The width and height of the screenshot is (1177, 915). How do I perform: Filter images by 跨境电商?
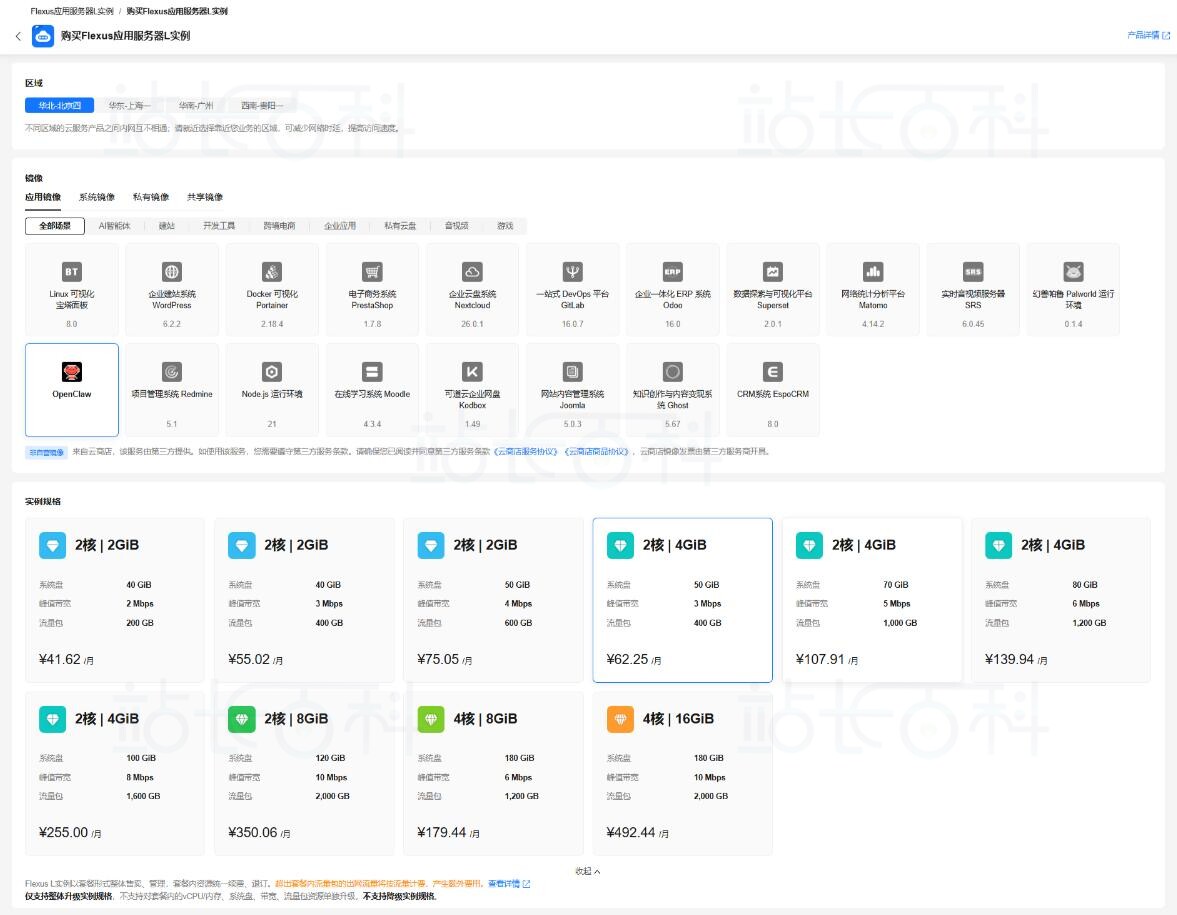[x=279, y=226]
